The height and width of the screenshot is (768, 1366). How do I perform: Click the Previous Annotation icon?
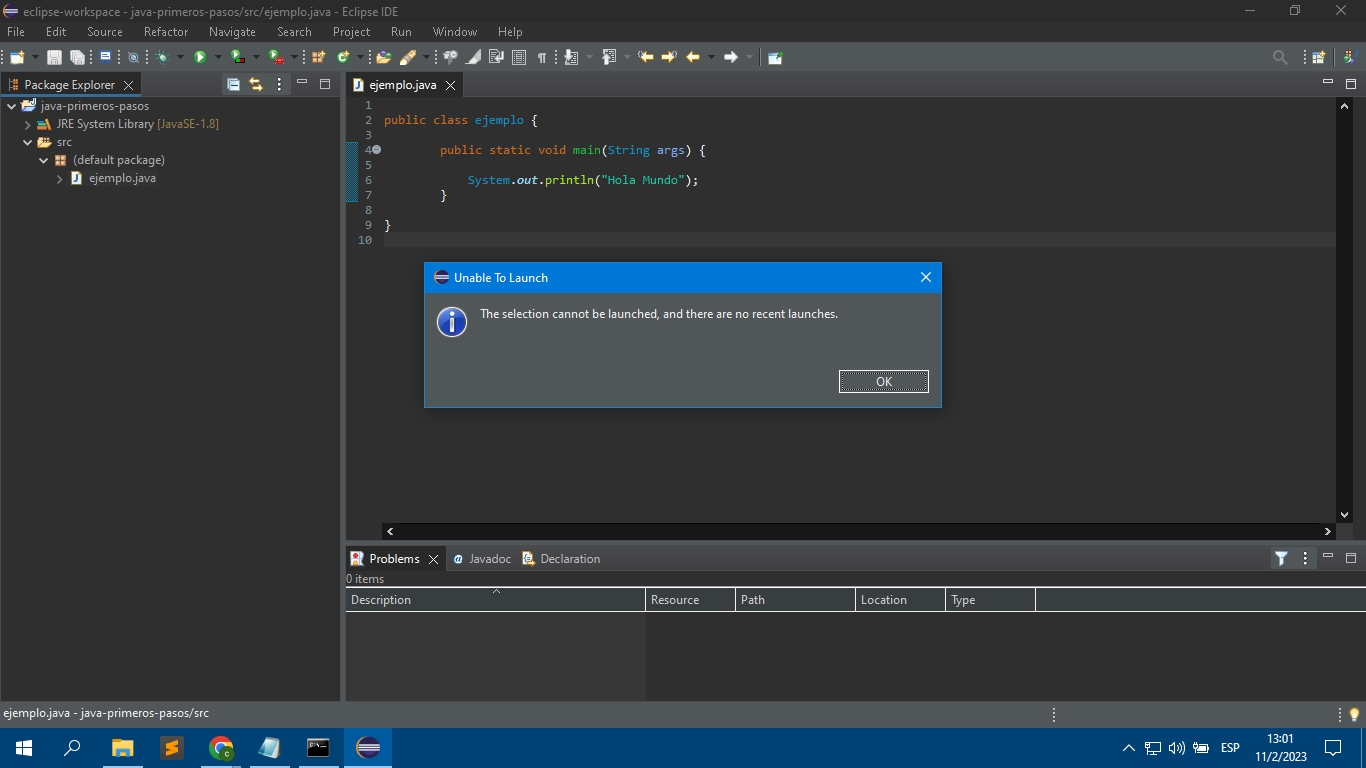point(608,57)
